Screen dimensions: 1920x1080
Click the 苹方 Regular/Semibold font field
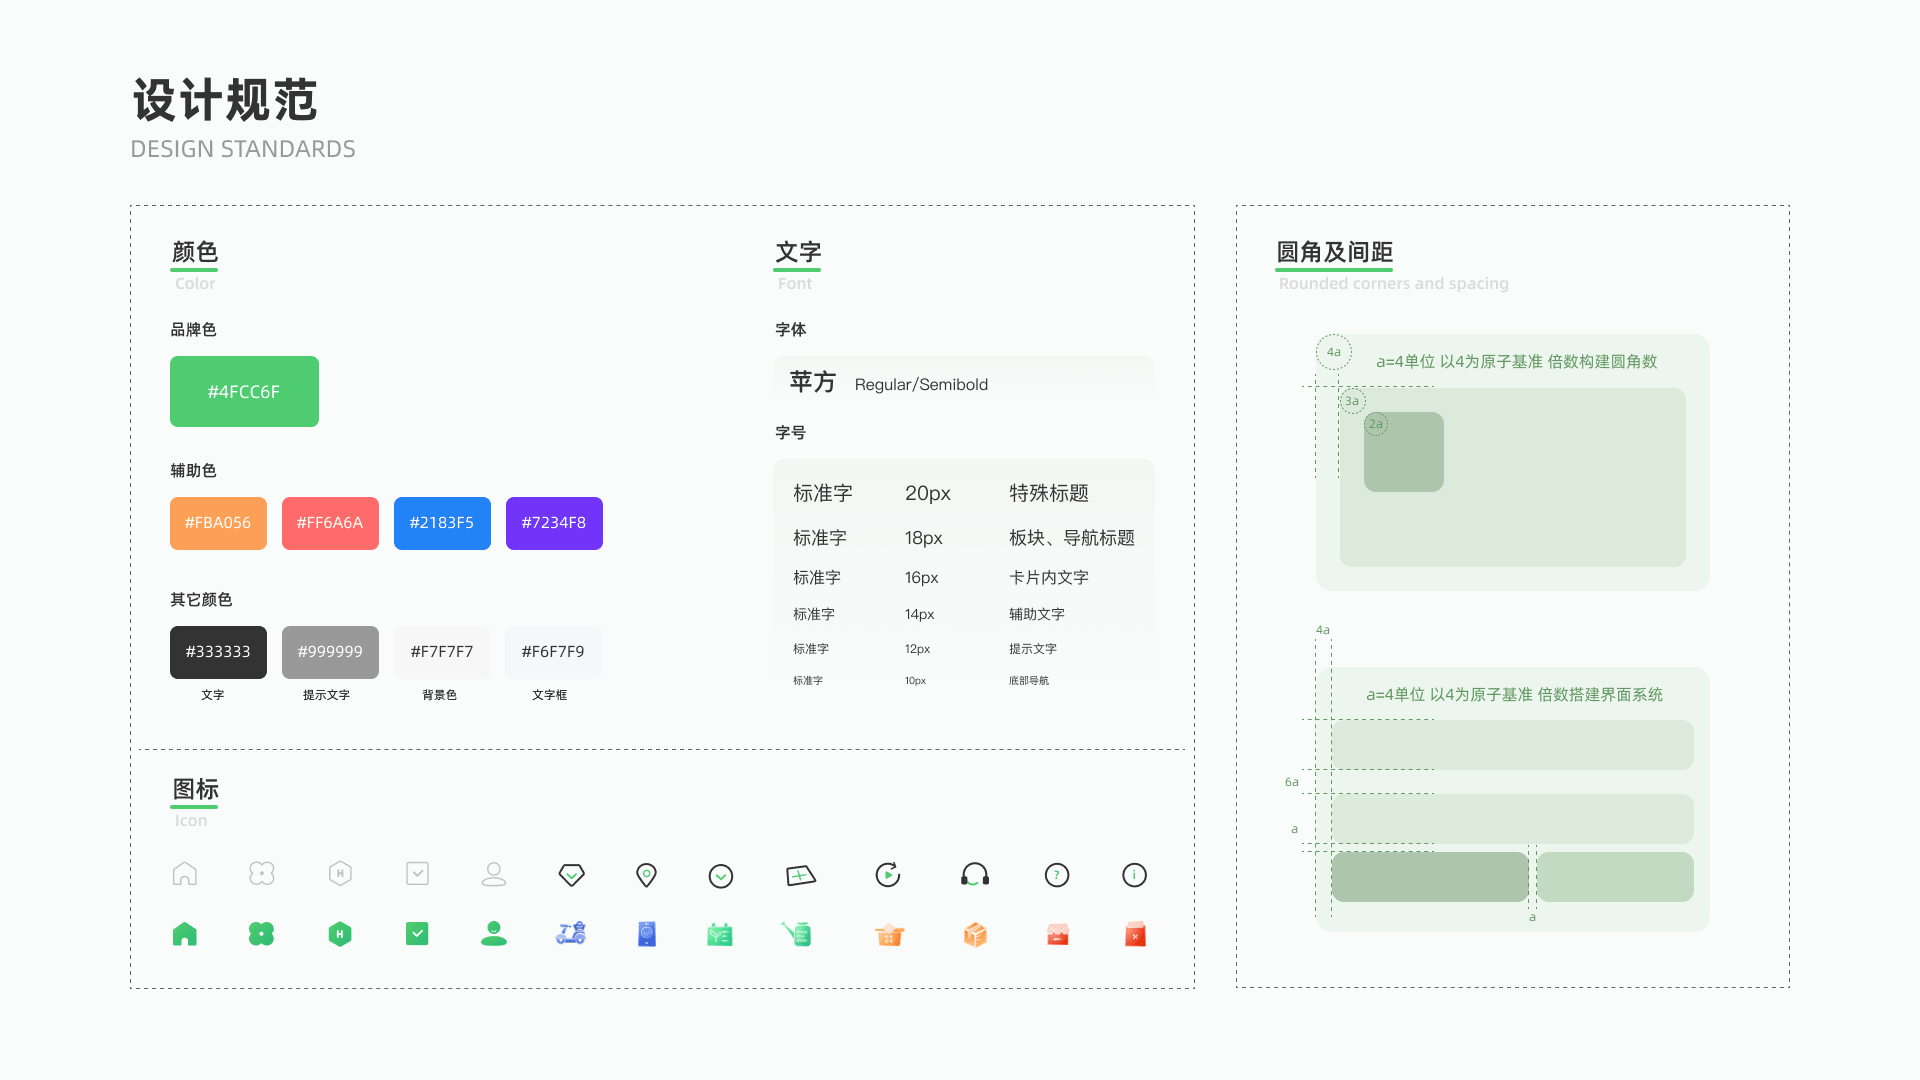click(x=963, y=384)
